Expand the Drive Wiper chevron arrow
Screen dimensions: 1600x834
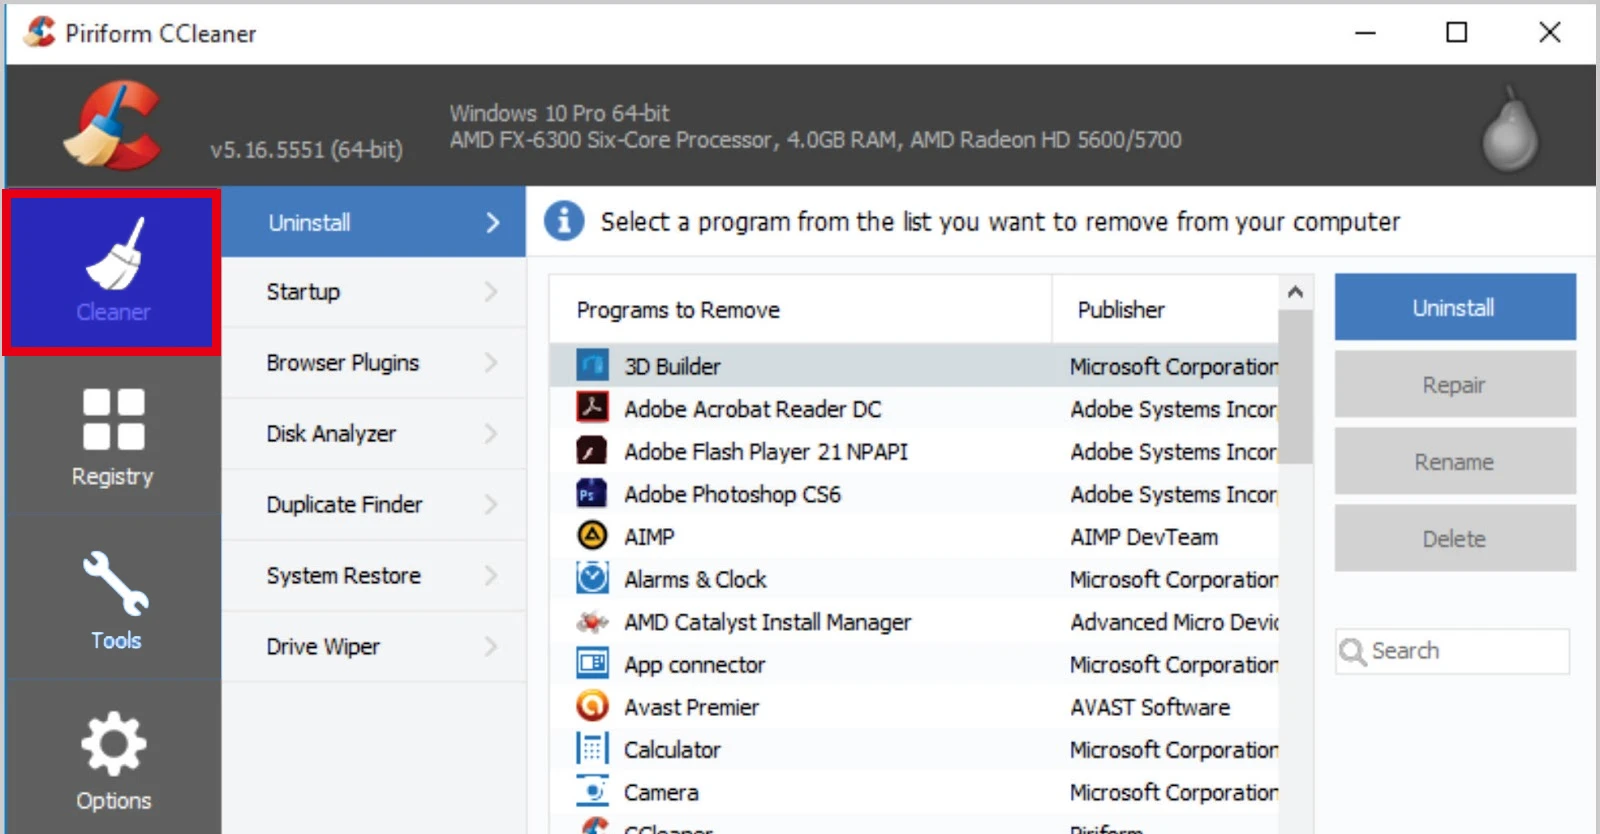(x=491, y=647)
